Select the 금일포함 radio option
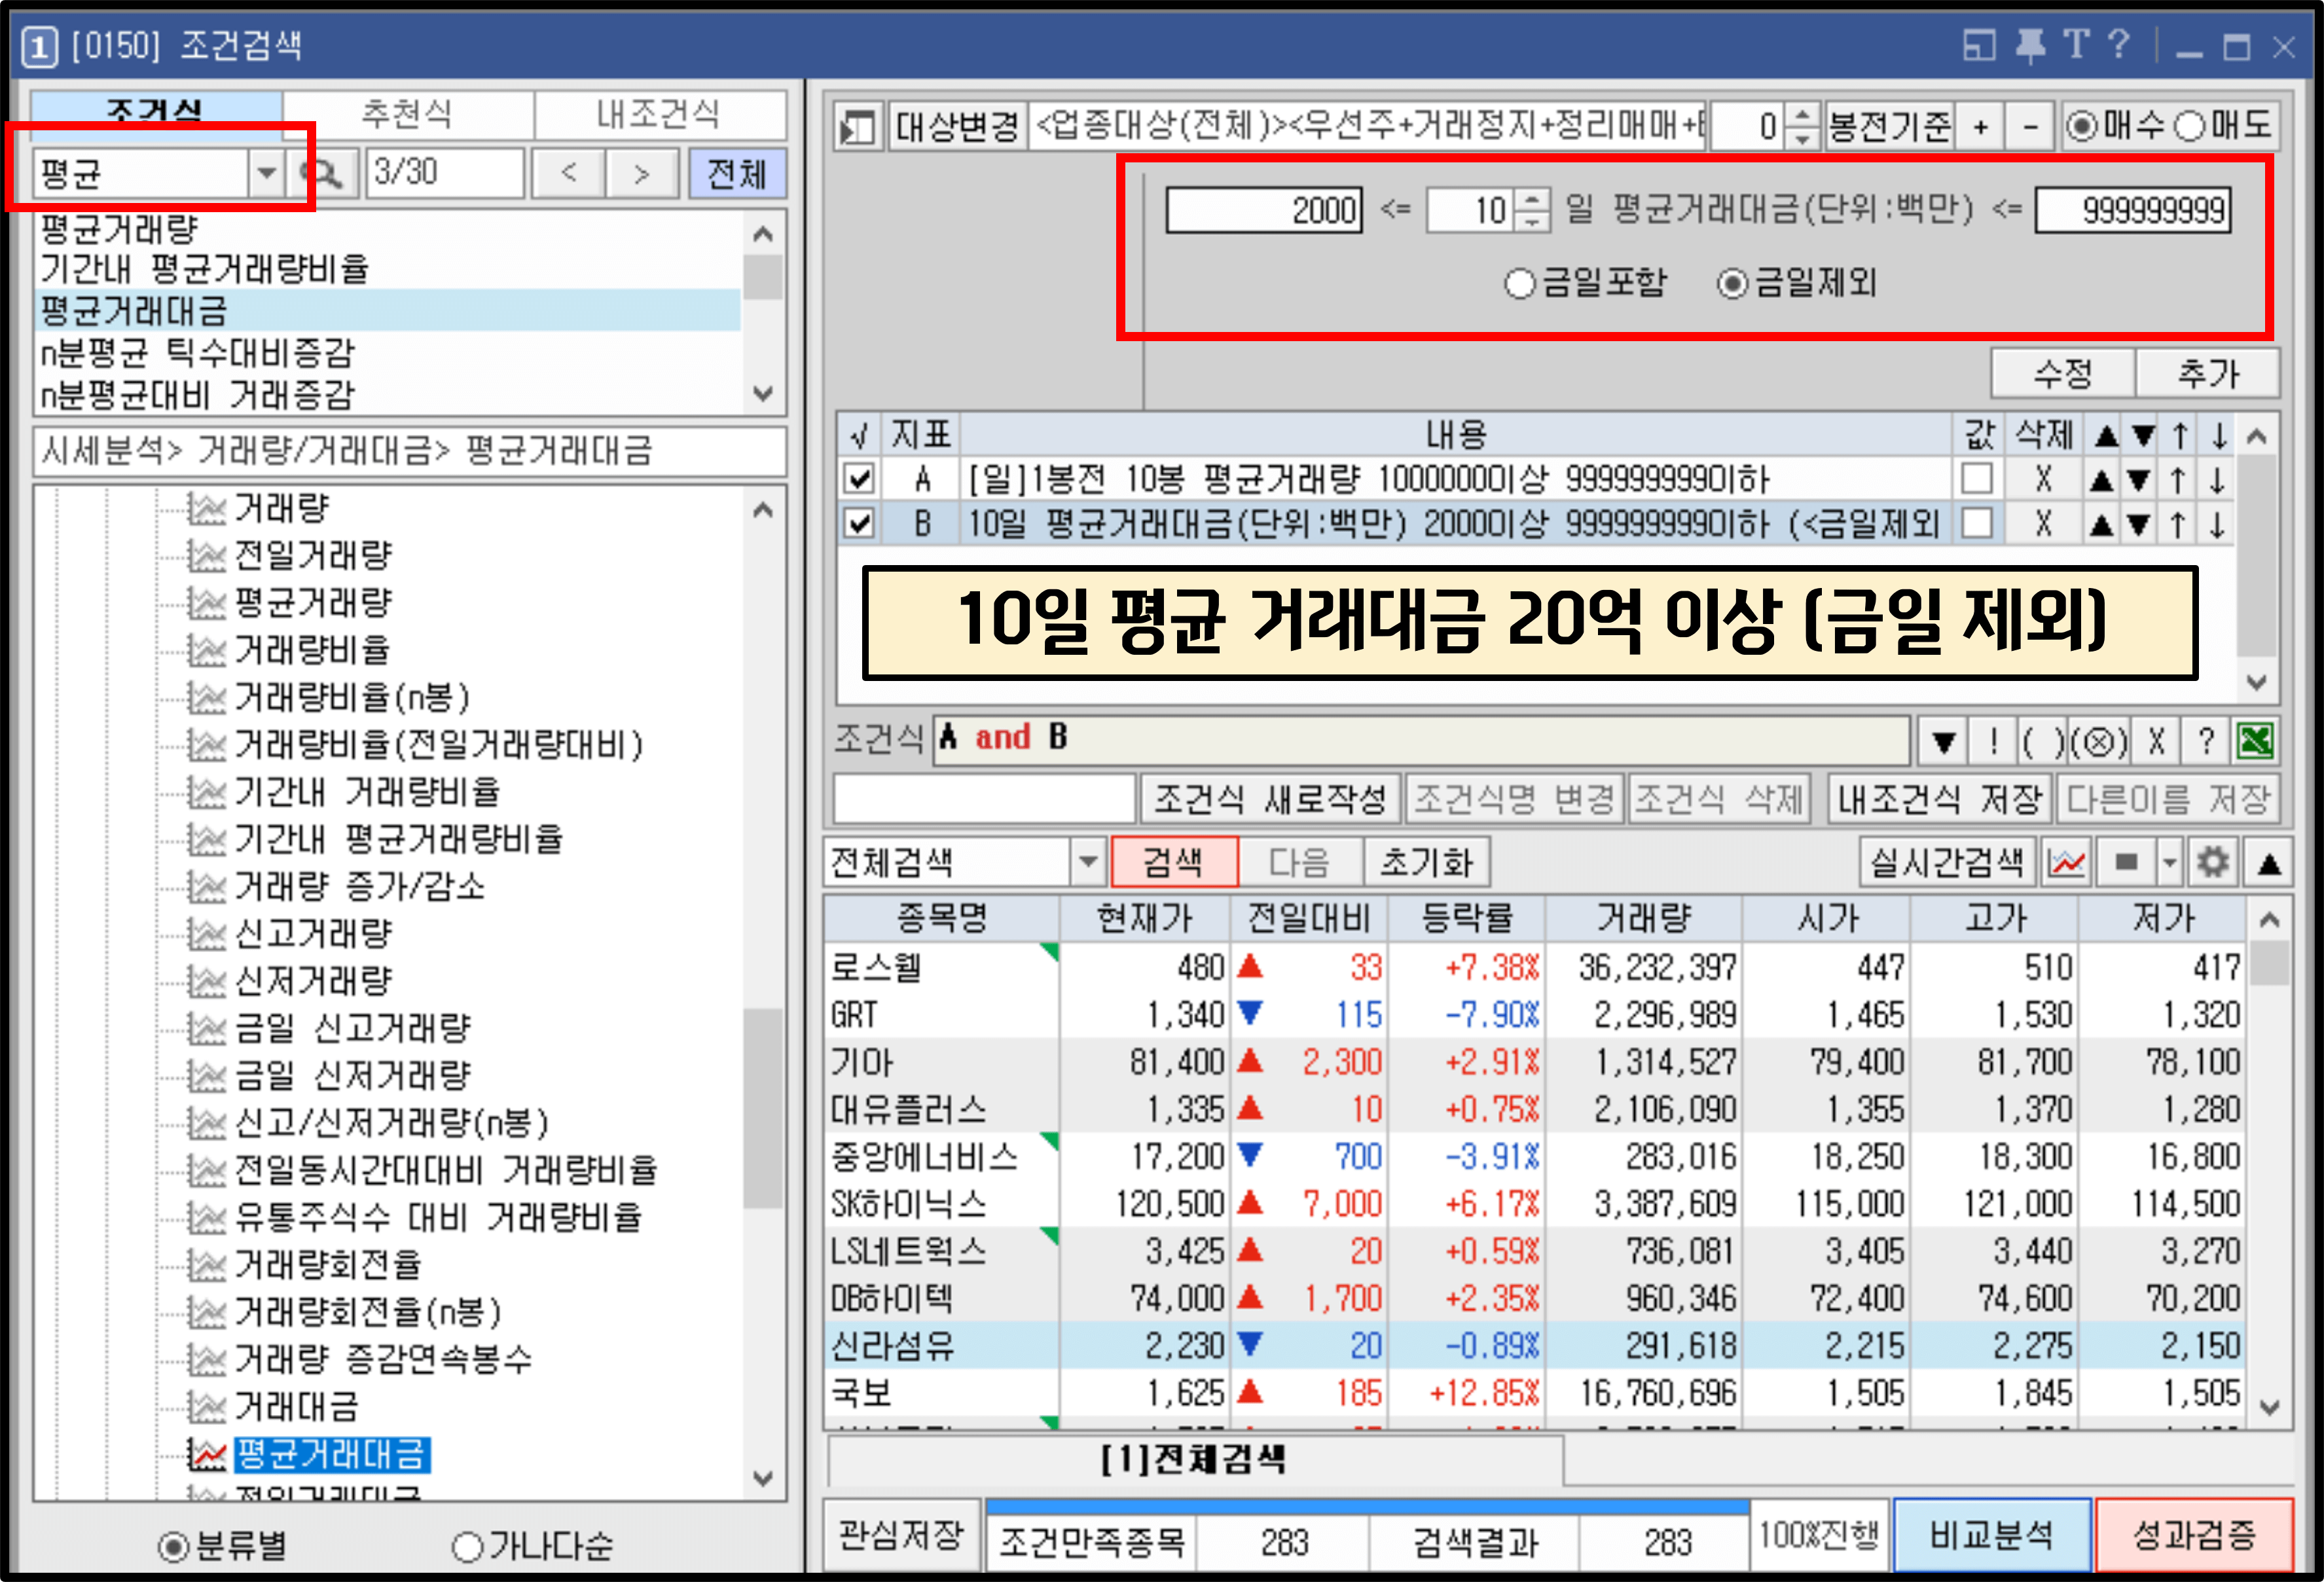Screen dimensions: 2324x1582 [x=1521, y=284]
